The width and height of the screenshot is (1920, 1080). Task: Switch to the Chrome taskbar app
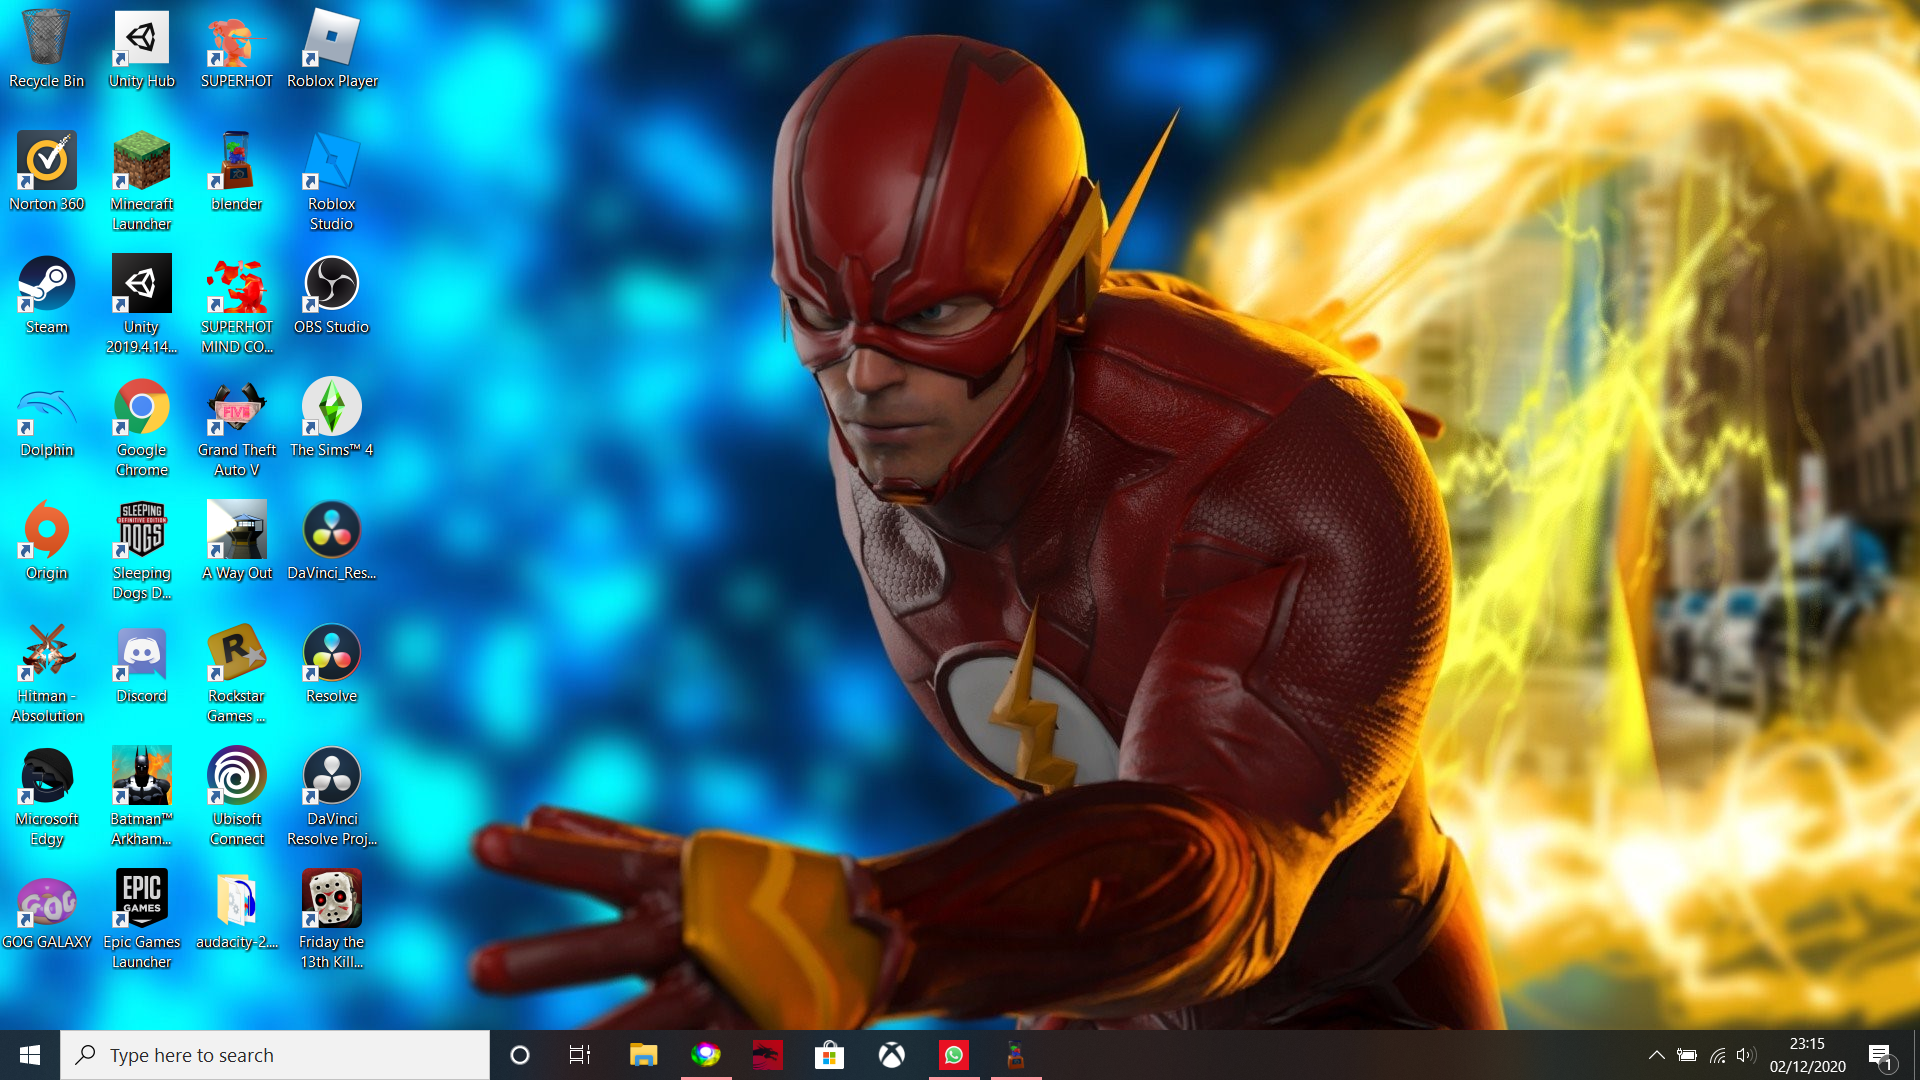click(x=706, y=1055)
